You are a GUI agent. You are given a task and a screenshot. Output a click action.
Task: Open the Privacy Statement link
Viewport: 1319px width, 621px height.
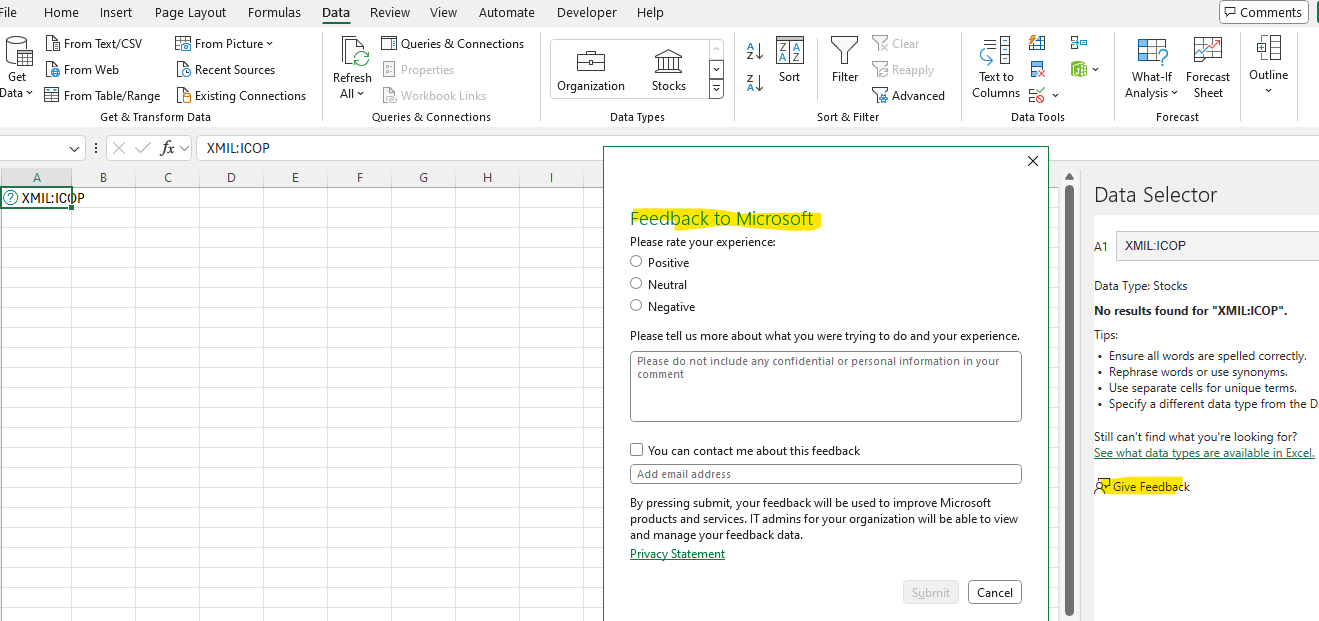click(x=677, y=554)
